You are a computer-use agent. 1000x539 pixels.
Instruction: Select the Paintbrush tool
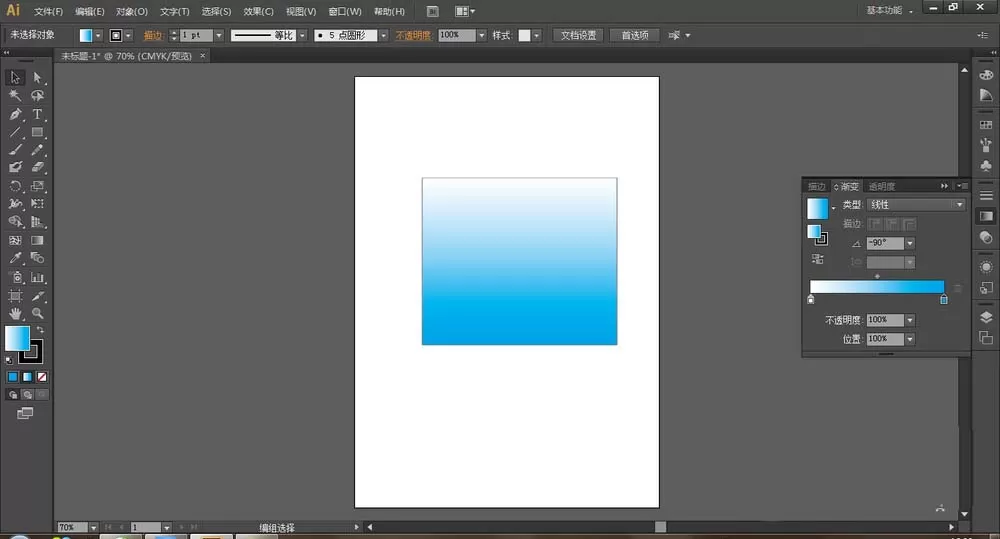click(x=15, y=150)
